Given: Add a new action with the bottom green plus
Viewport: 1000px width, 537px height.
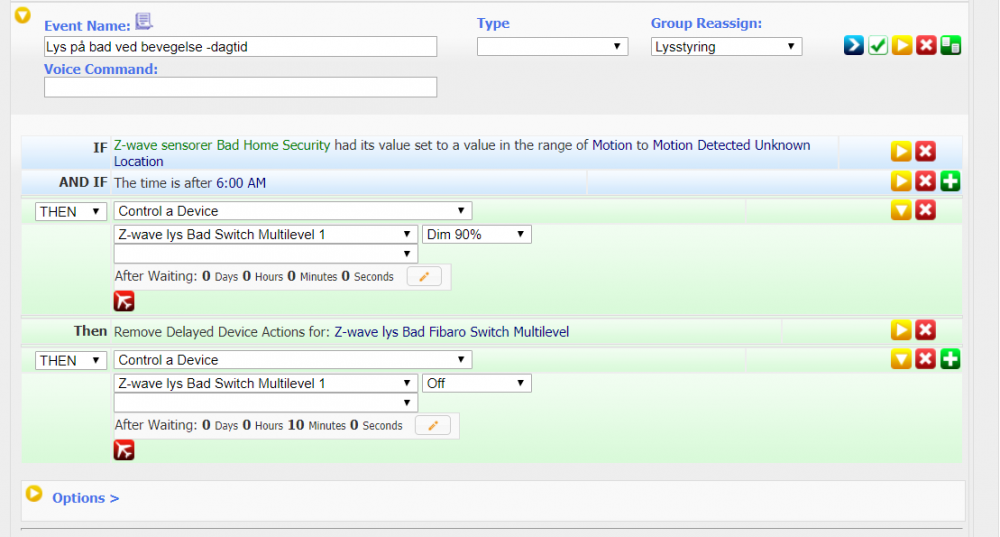Looking at the screenshot, I should 950,359.
